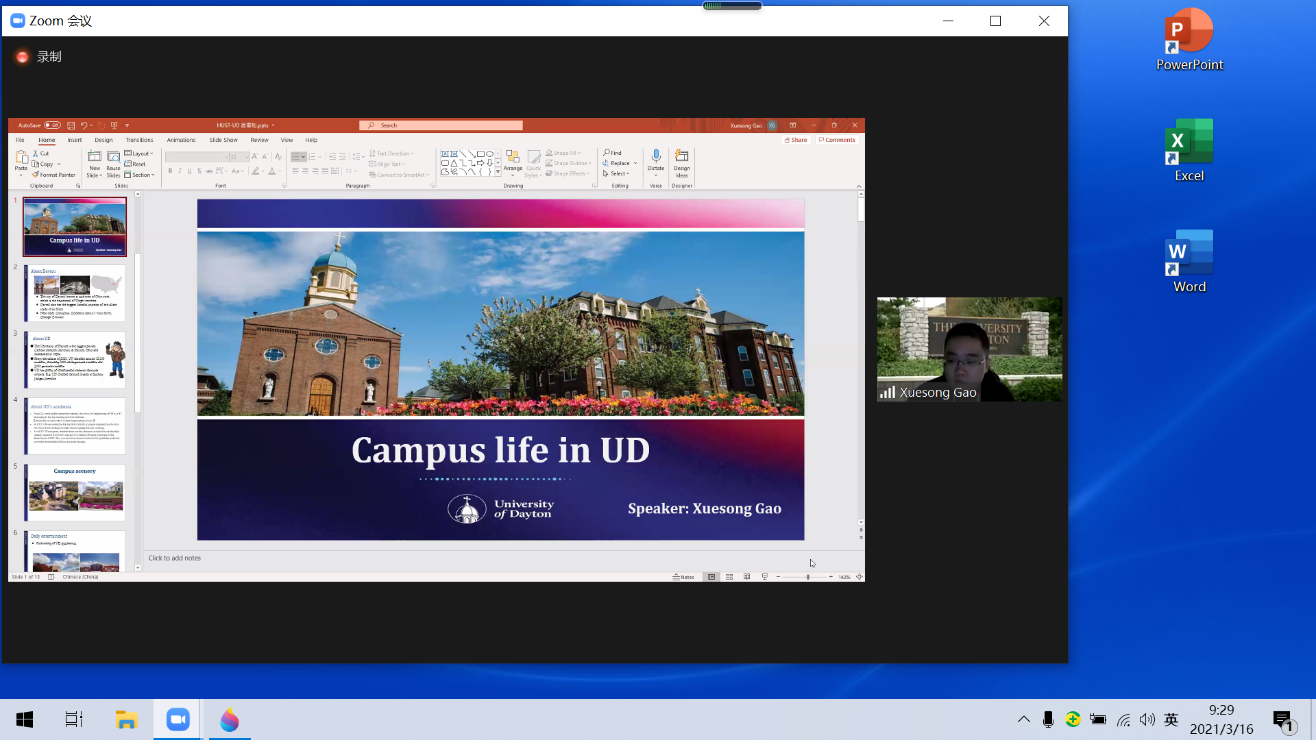Select the About Dayton slide 2 thumbnail

point(76,294)
